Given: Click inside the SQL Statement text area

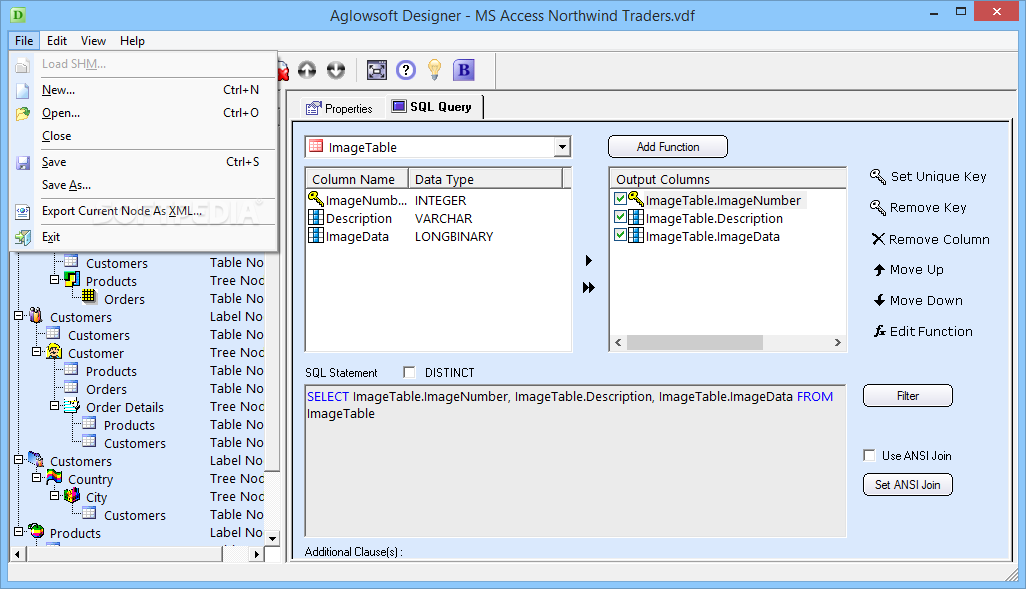Looking at the screenshot, I should pos(576,461).
